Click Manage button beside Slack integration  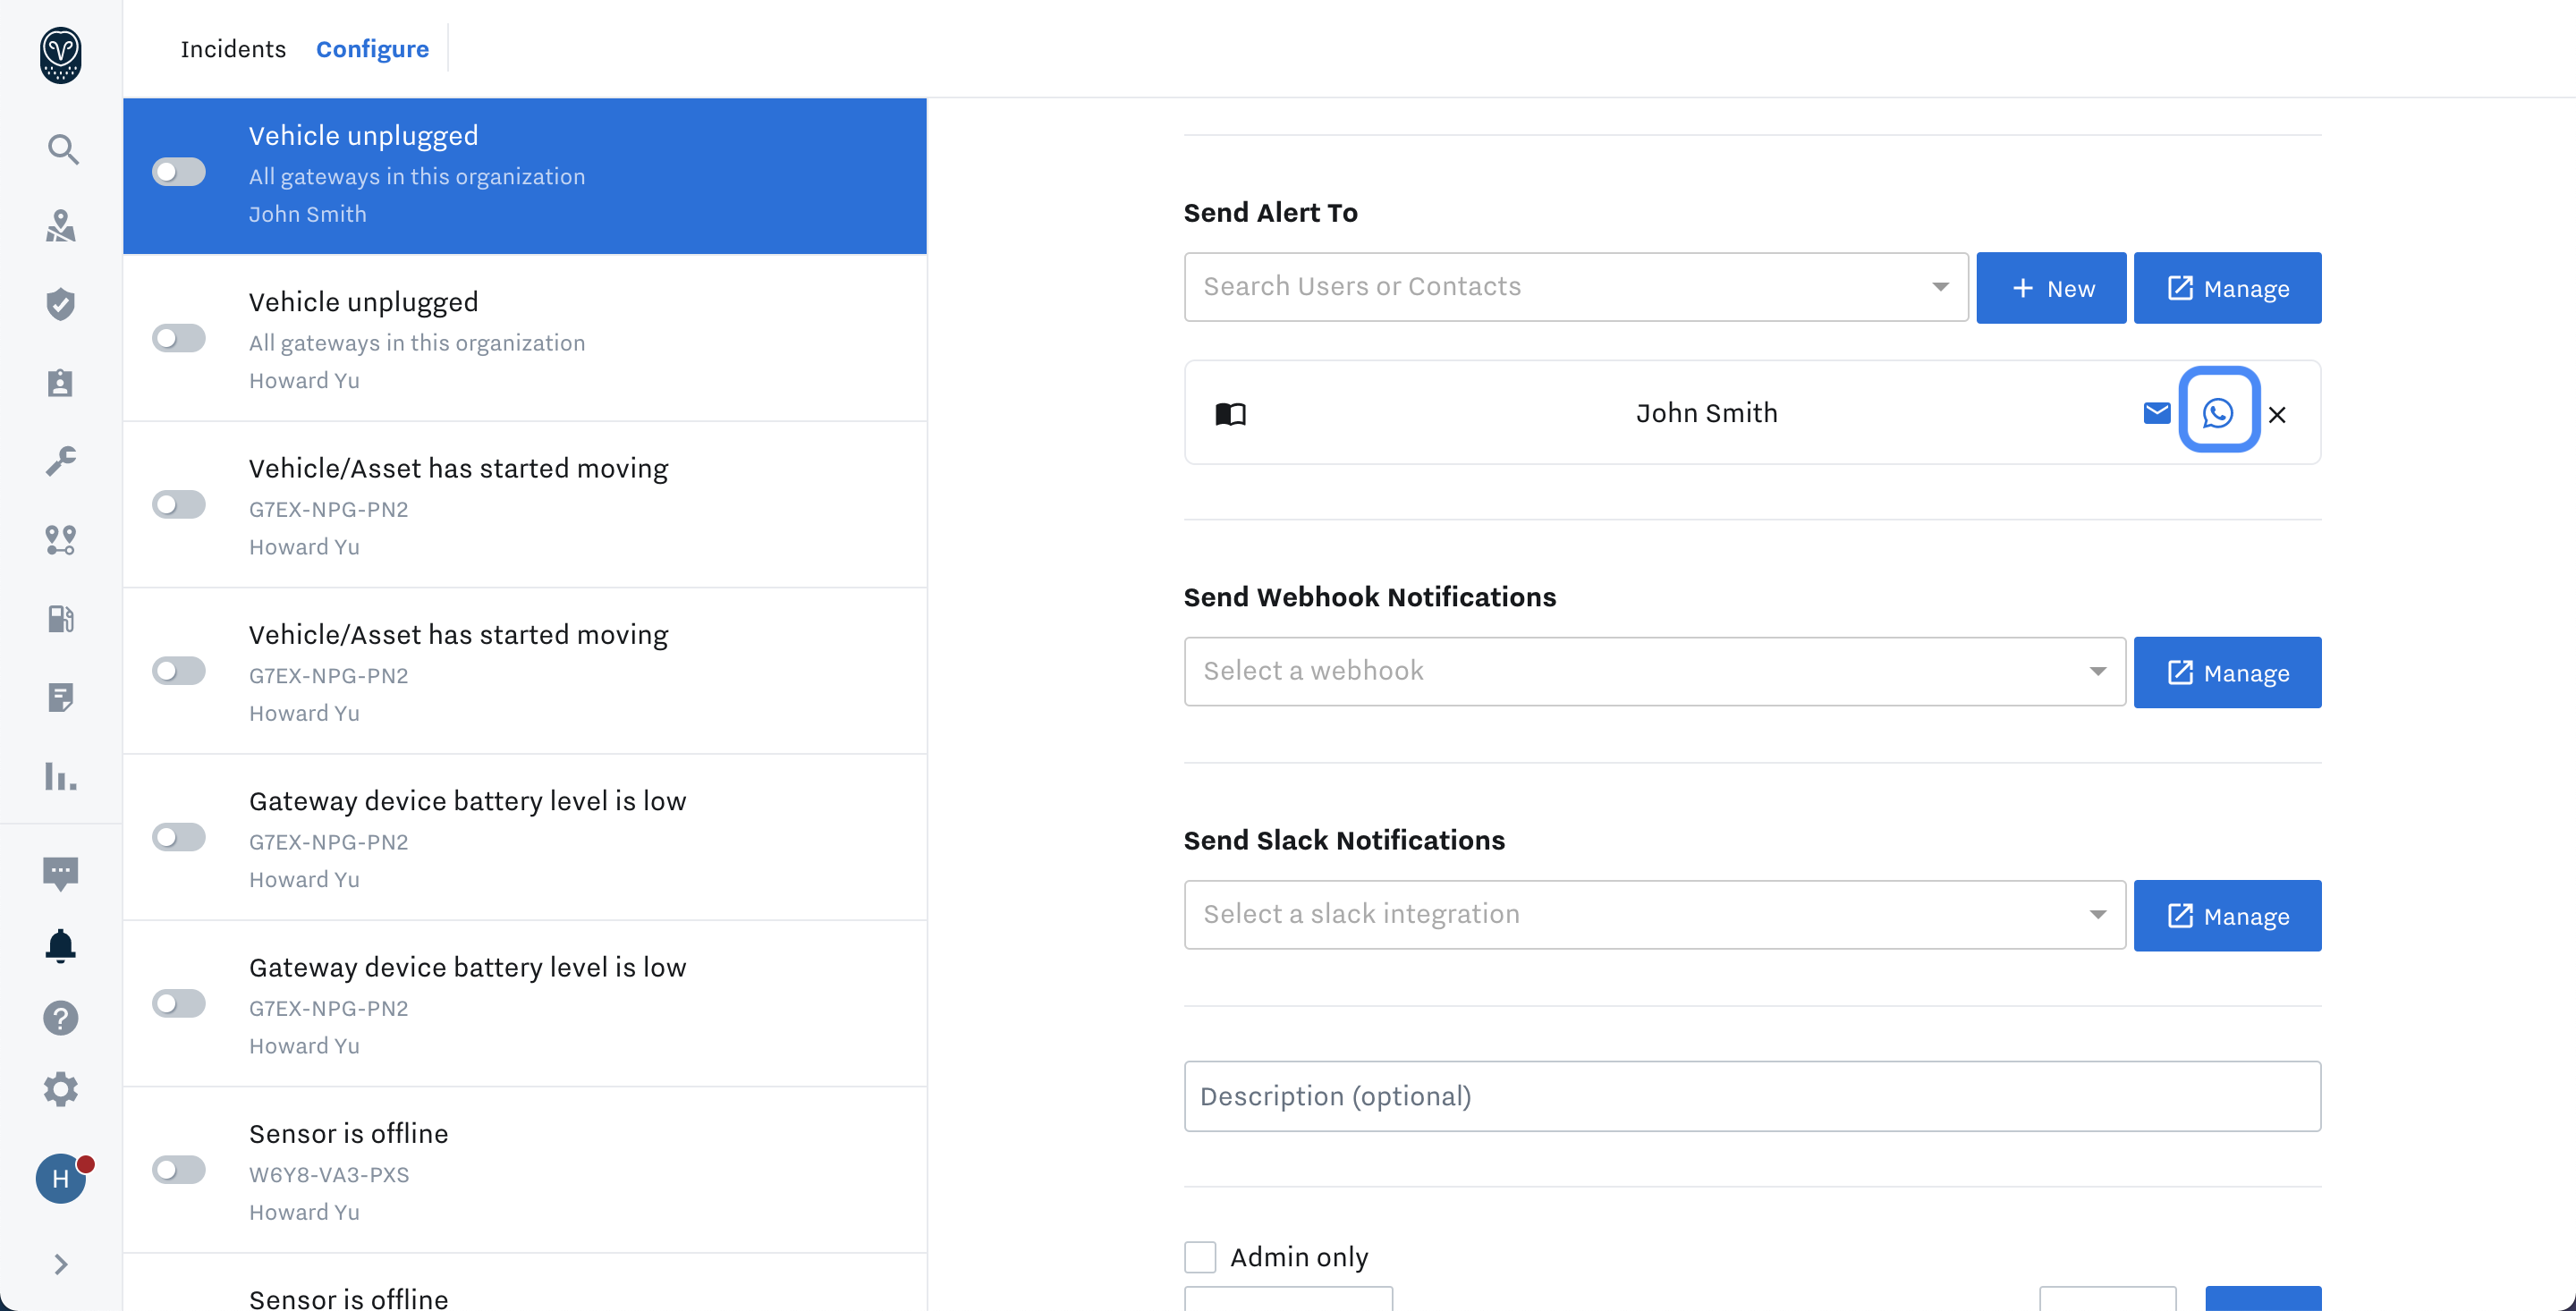coord(2226,916)
